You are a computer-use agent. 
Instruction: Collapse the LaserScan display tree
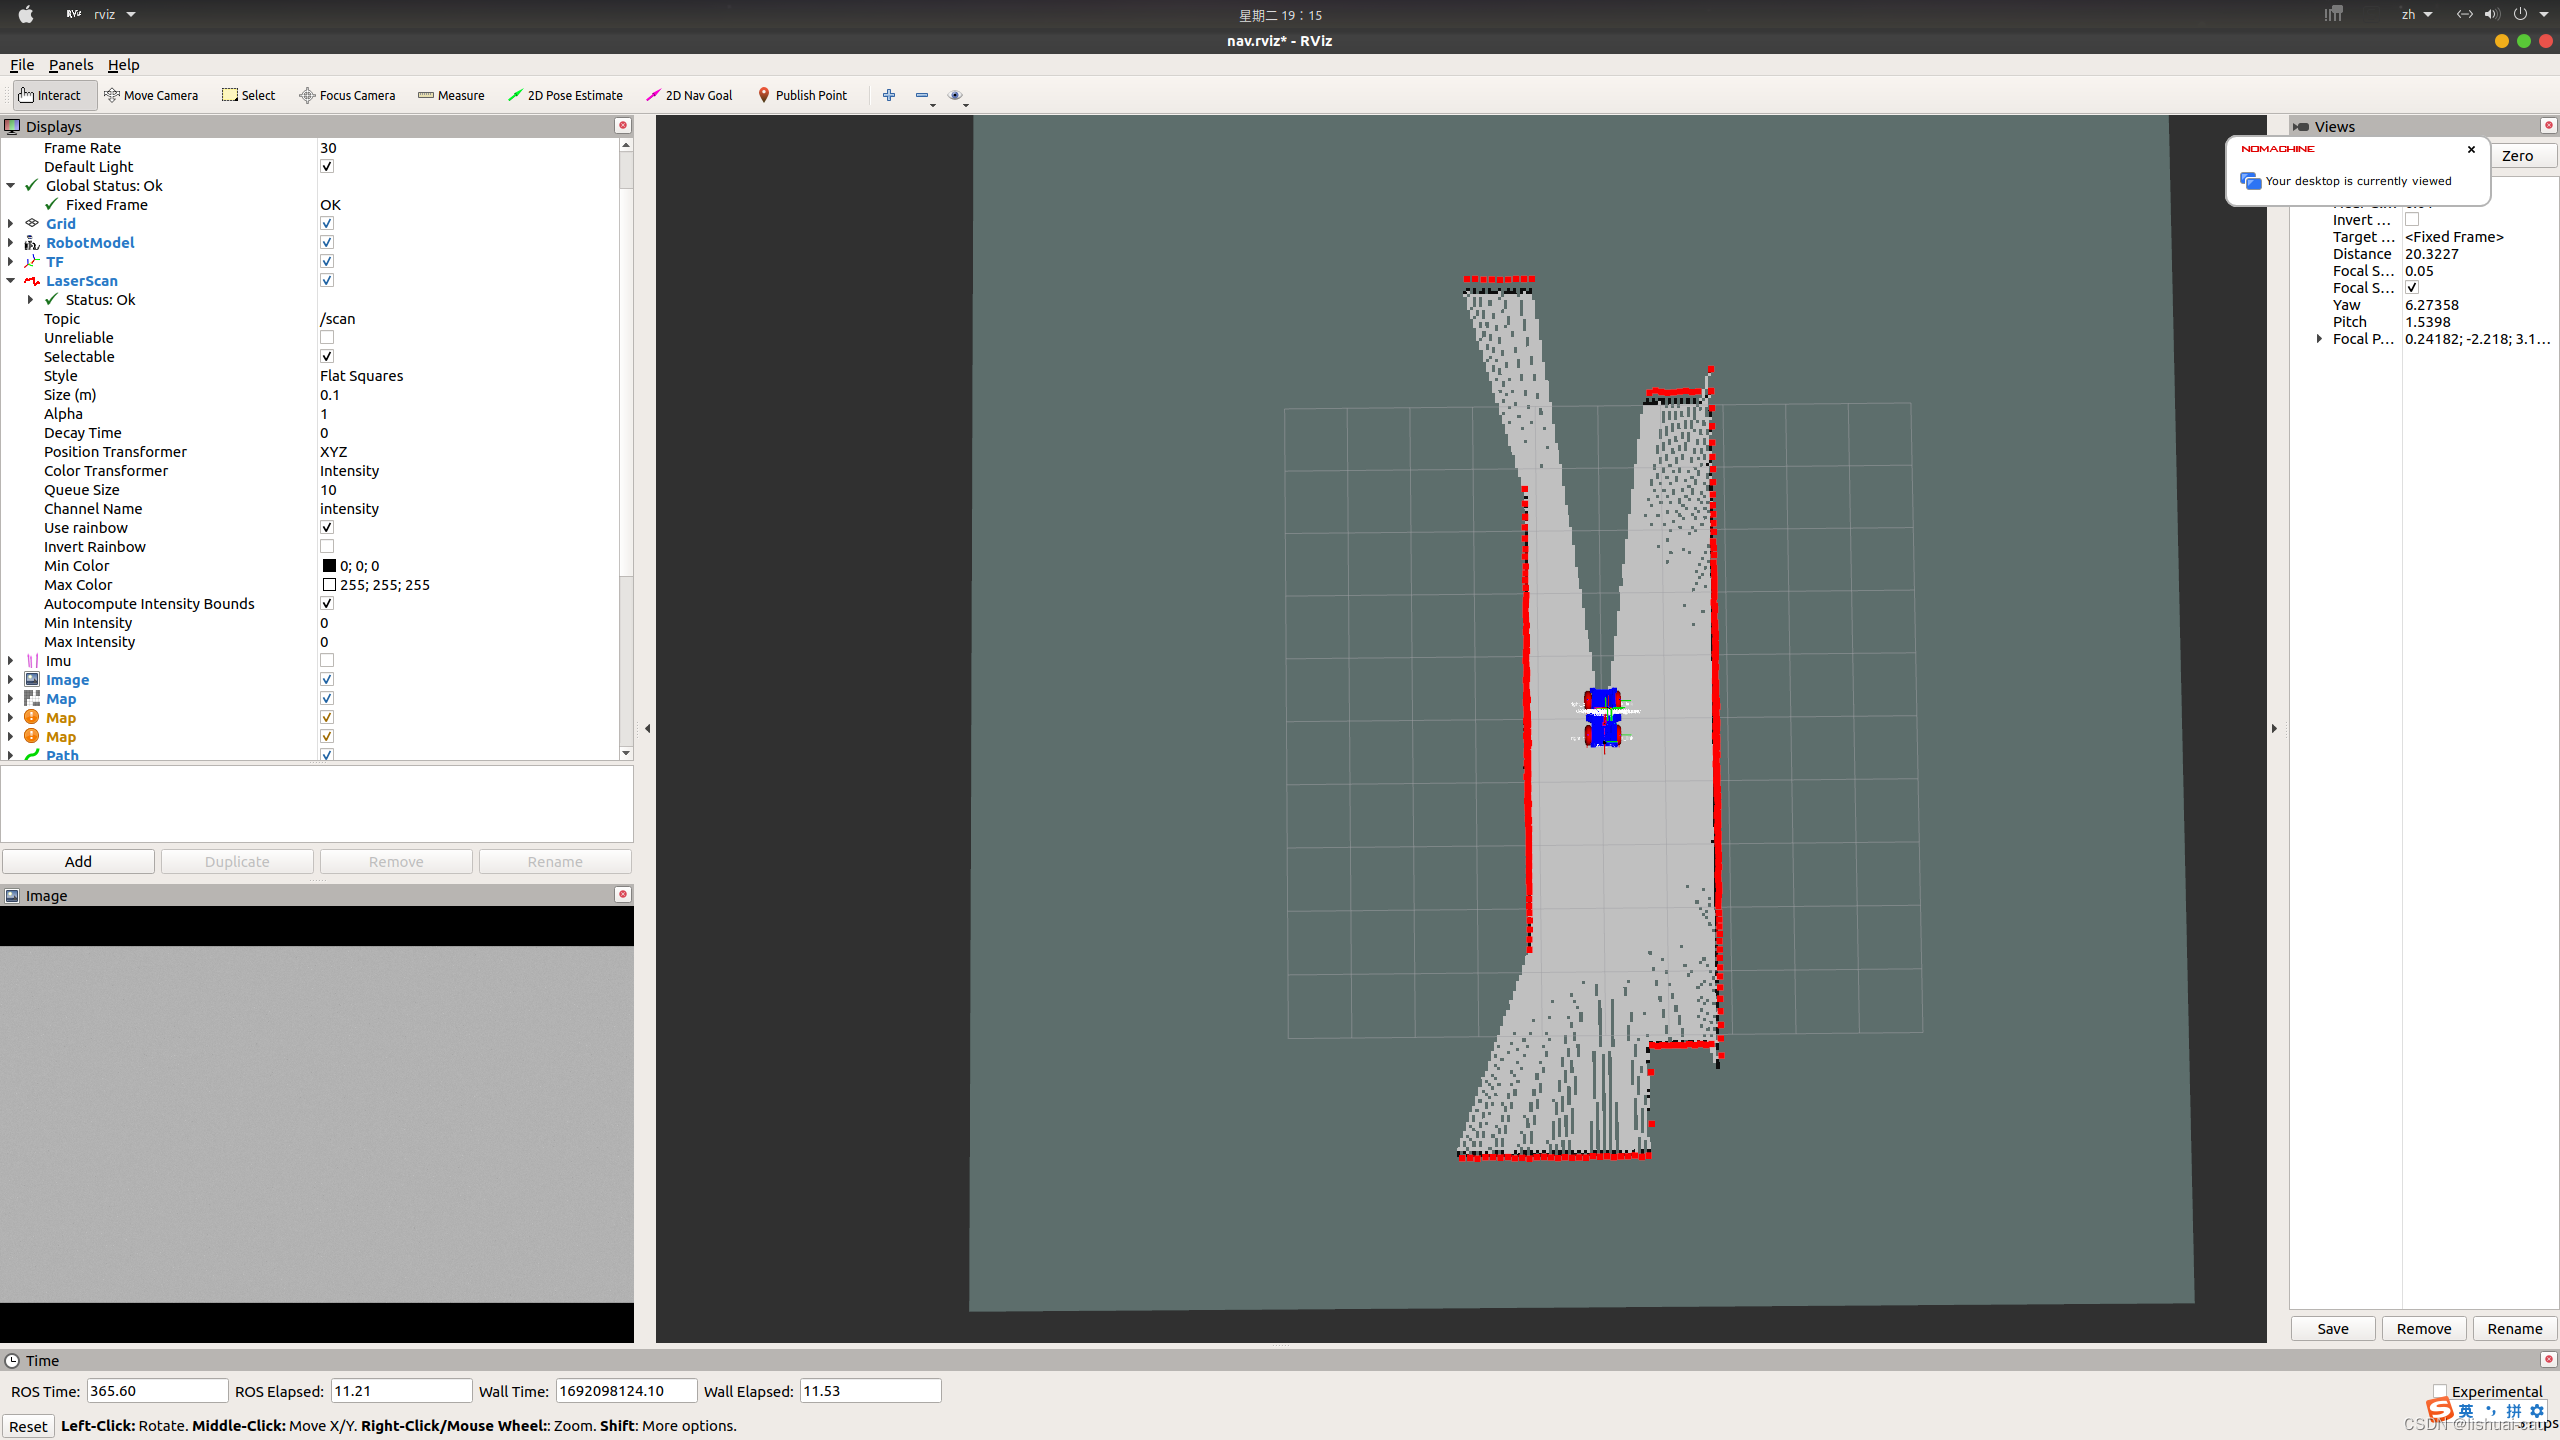(x=11, y=281)
